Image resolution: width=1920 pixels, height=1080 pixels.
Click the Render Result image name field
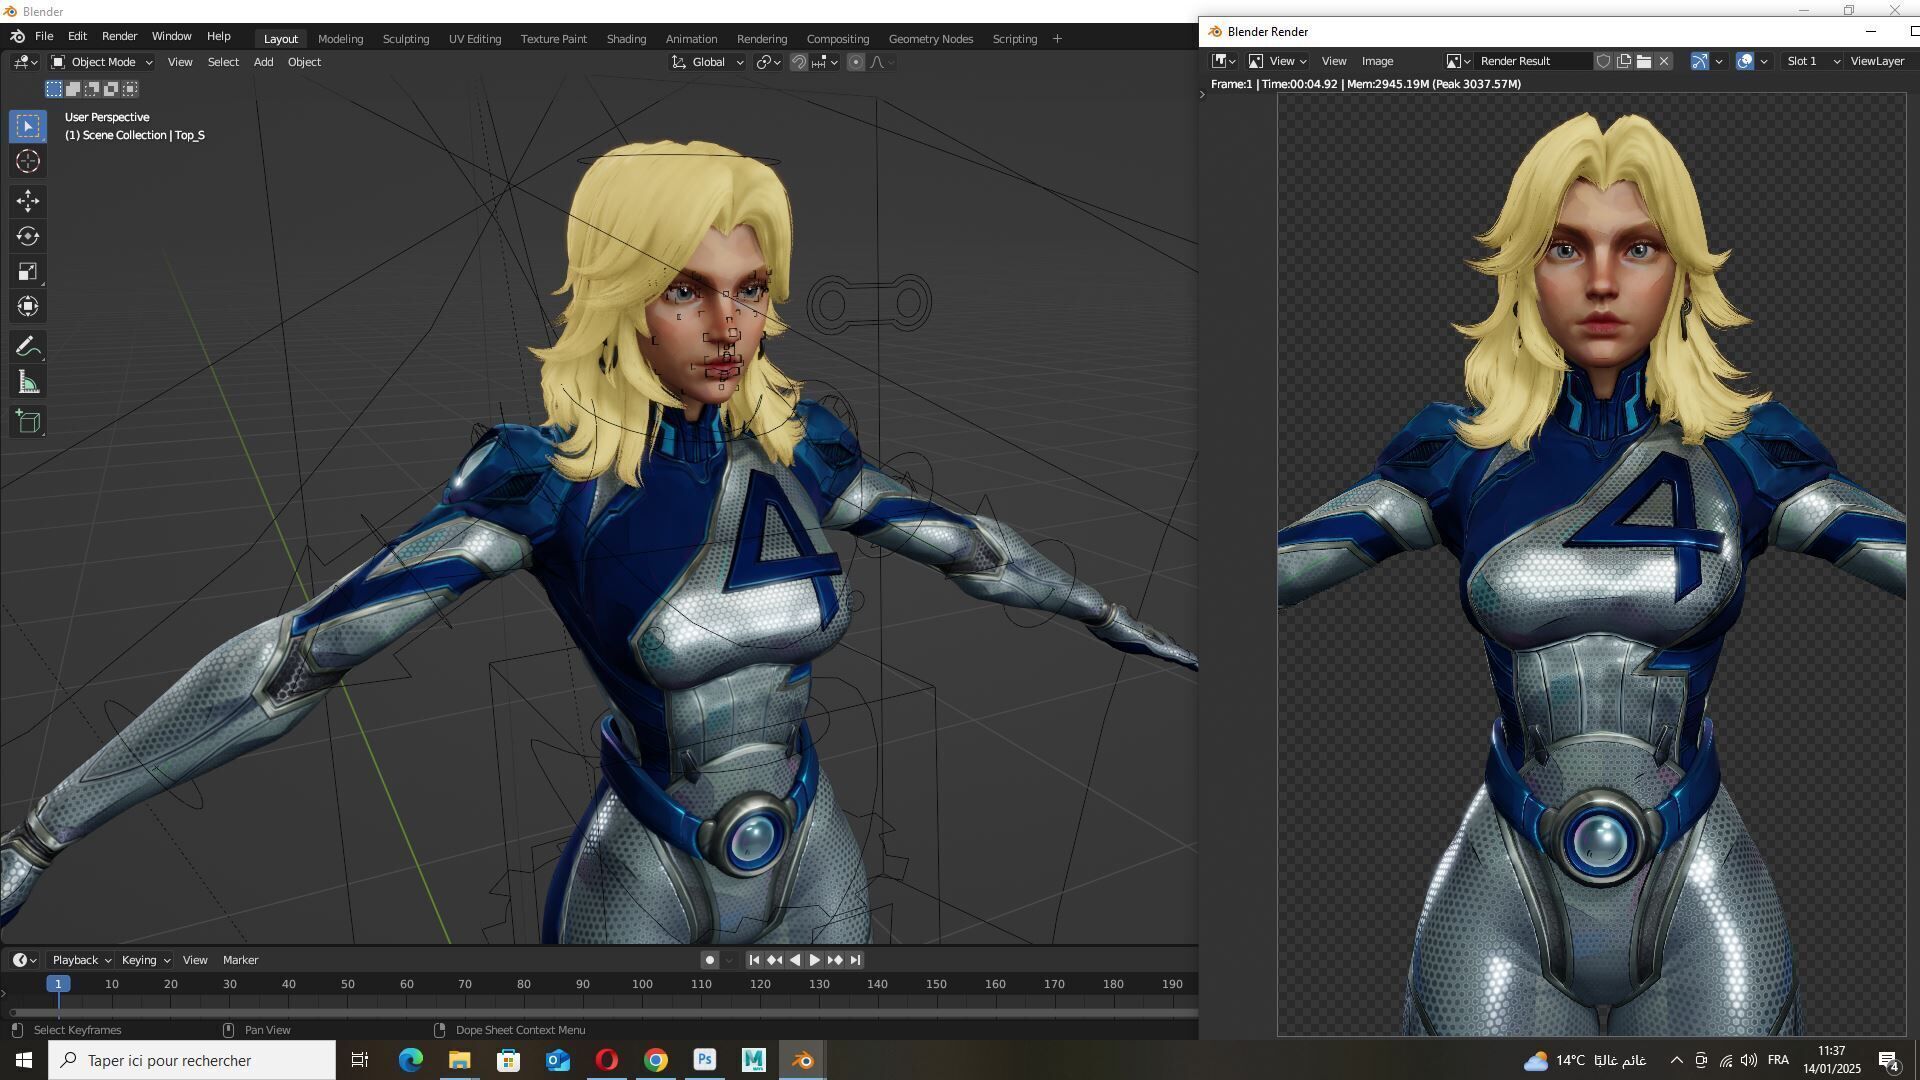pos(1532,62)
